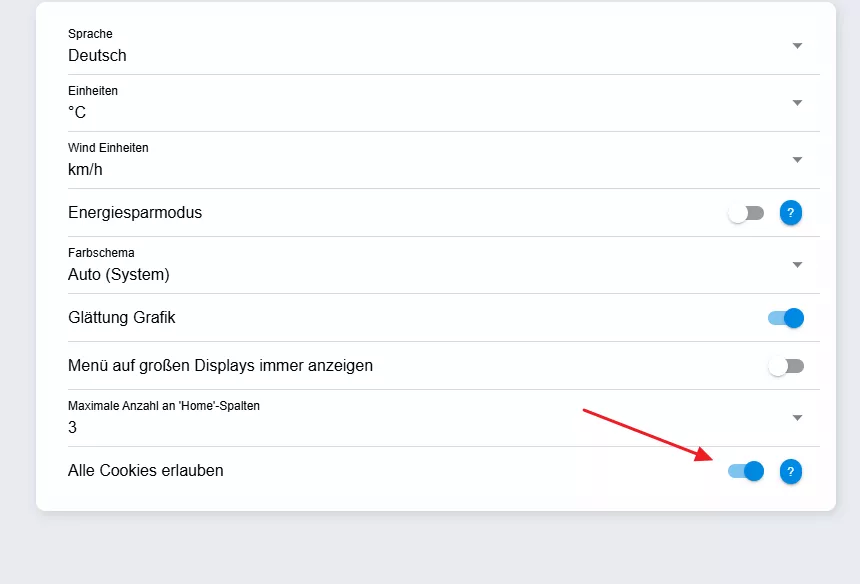860x584 pixels.
Task: Open help icon beside Alle Cookies erlauben
Action: pyautogui.click(x=790, y=471)
